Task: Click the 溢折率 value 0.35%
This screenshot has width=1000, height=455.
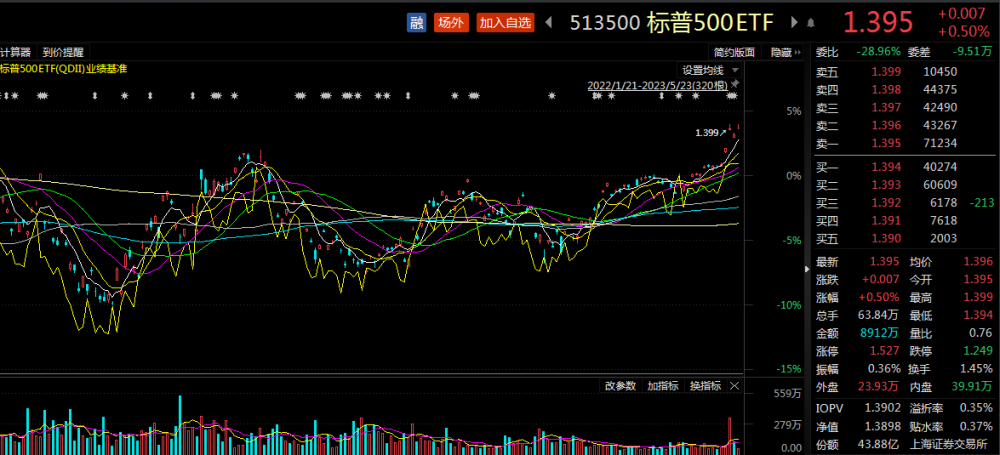Action: click(976, 408)
